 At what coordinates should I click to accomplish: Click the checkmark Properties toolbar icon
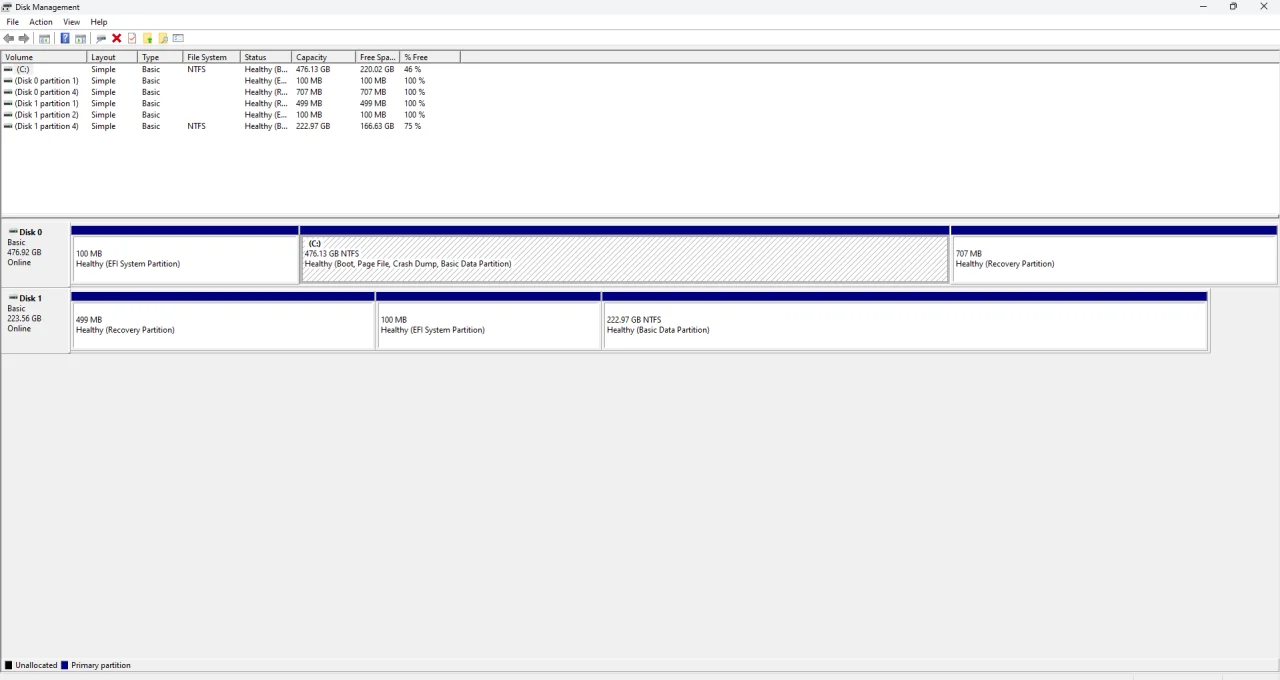point(131,38)
